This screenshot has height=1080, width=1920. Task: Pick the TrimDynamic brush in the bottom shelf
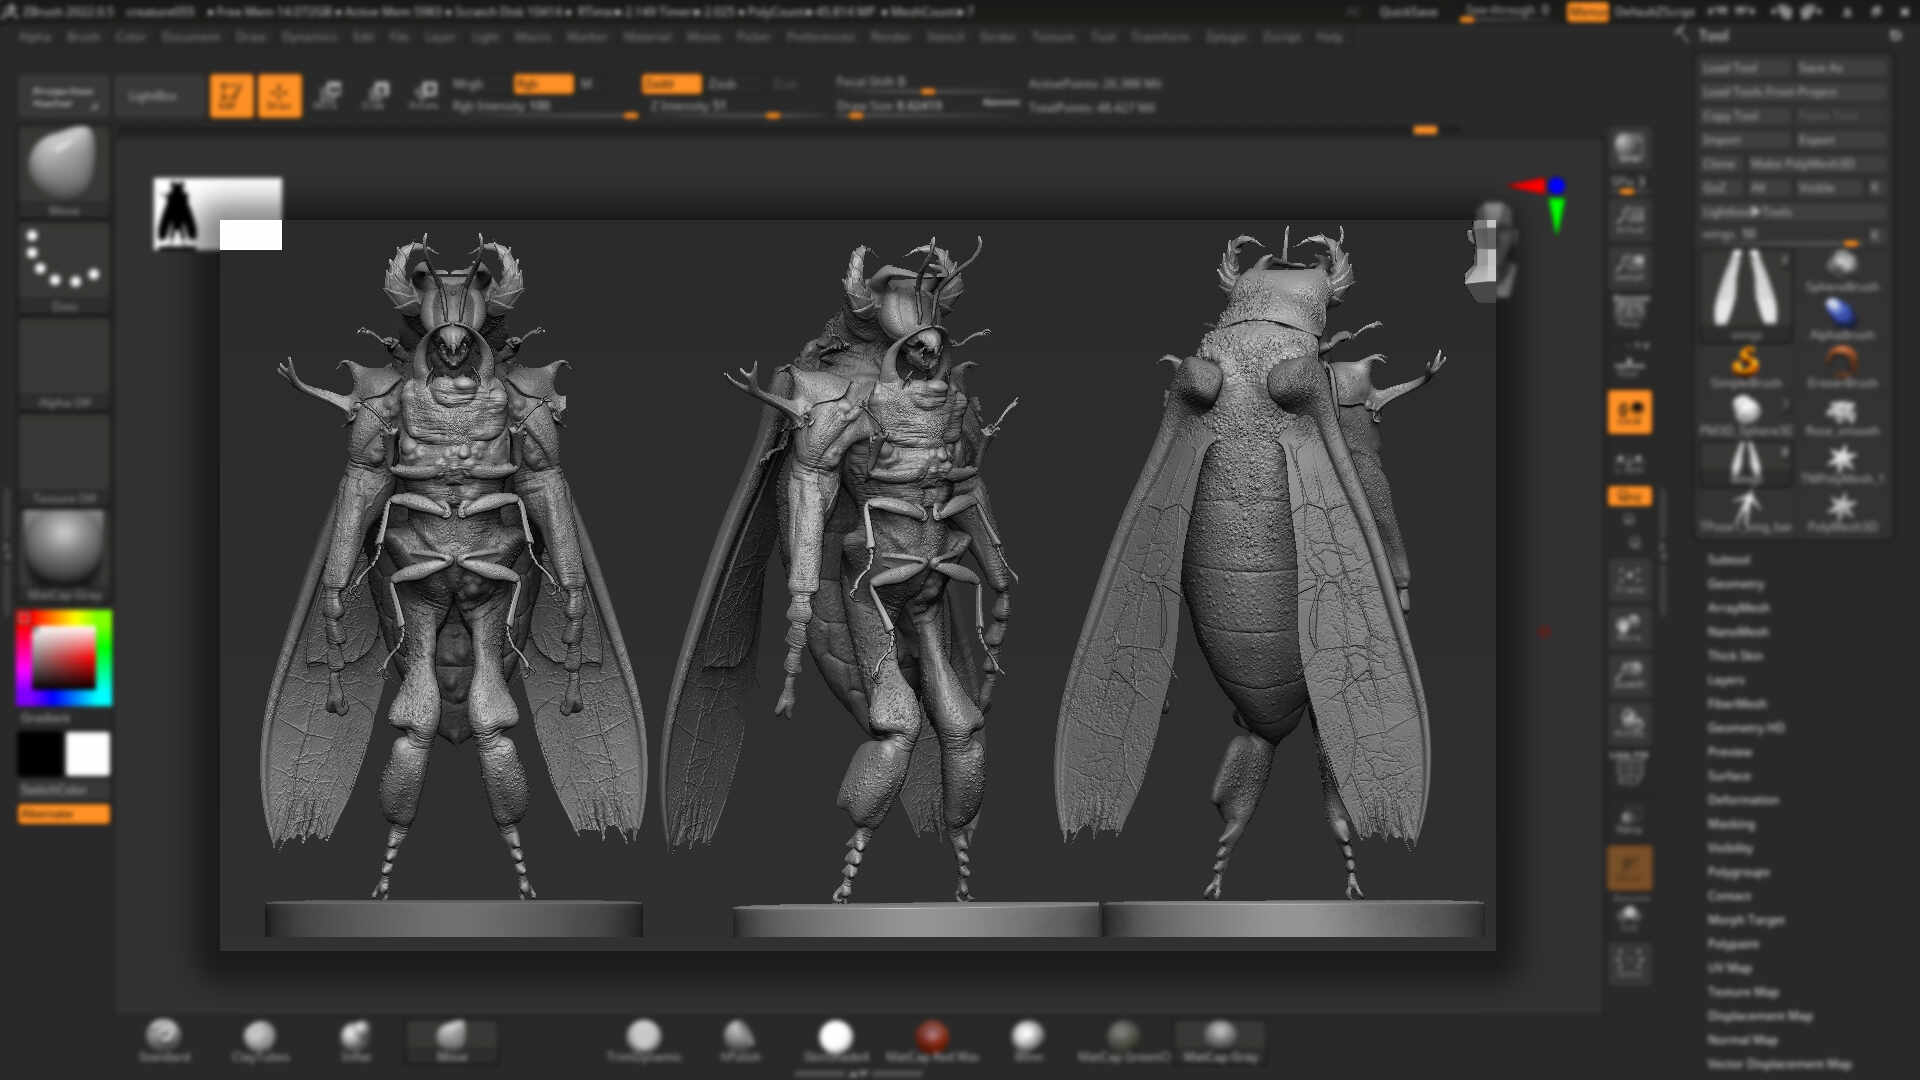click(644, 1040)
